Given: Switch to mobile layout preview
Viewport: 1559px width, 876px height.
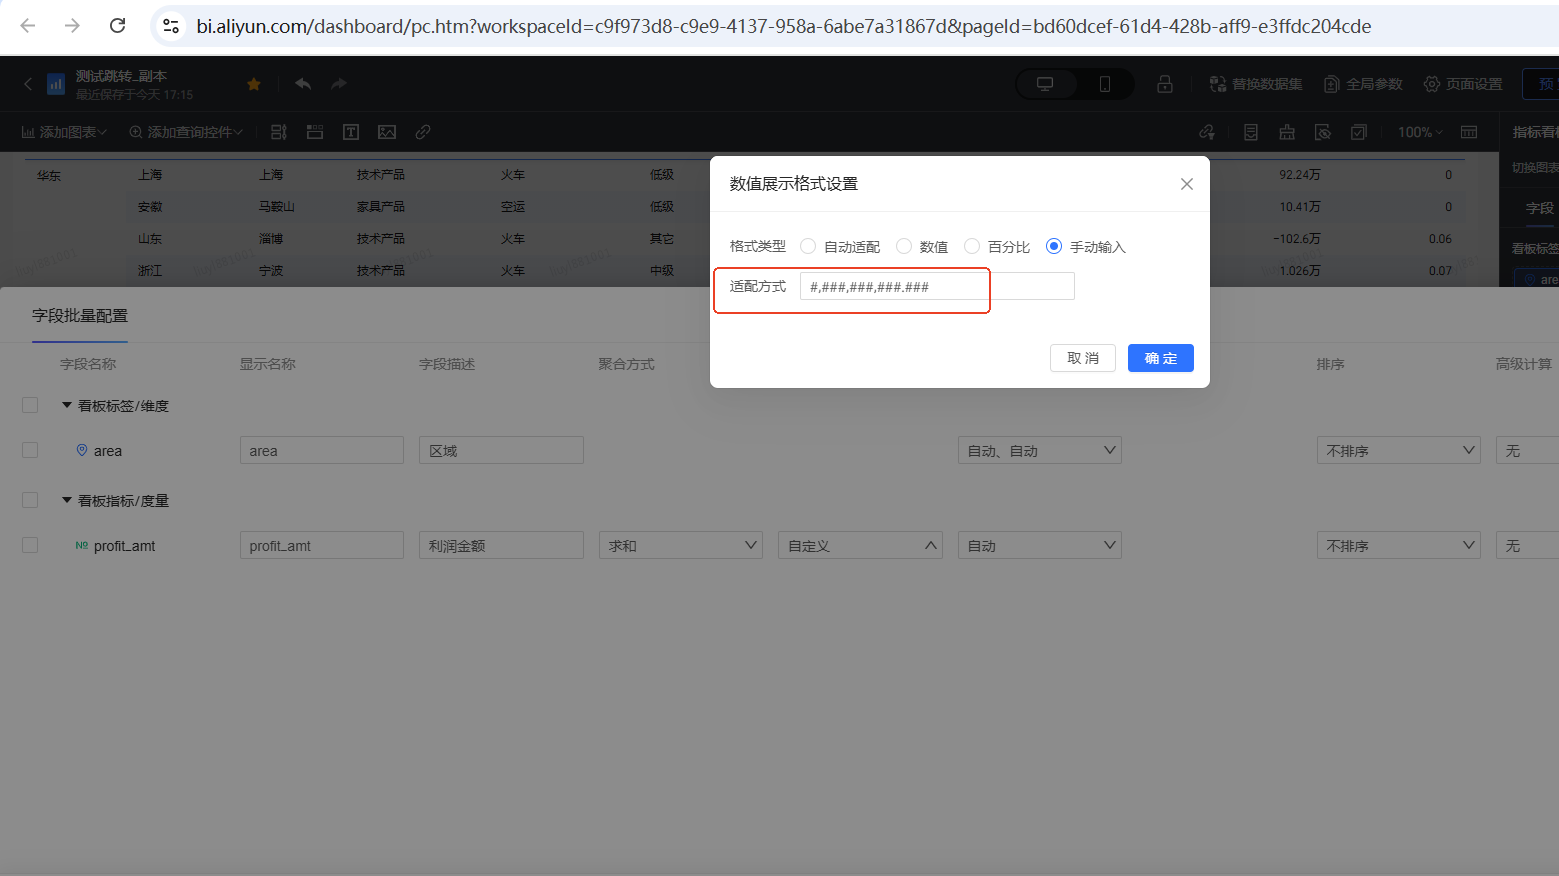Looking at the screenshot, I should coord(1105,84).
